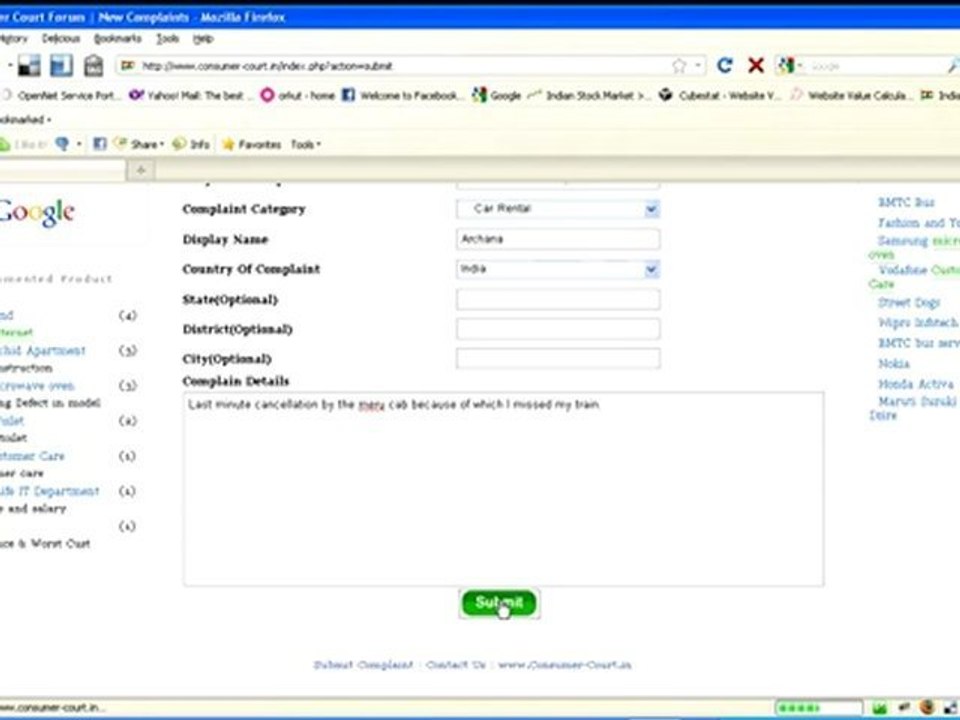Click the search magnifier icon

tap(953, 66)
